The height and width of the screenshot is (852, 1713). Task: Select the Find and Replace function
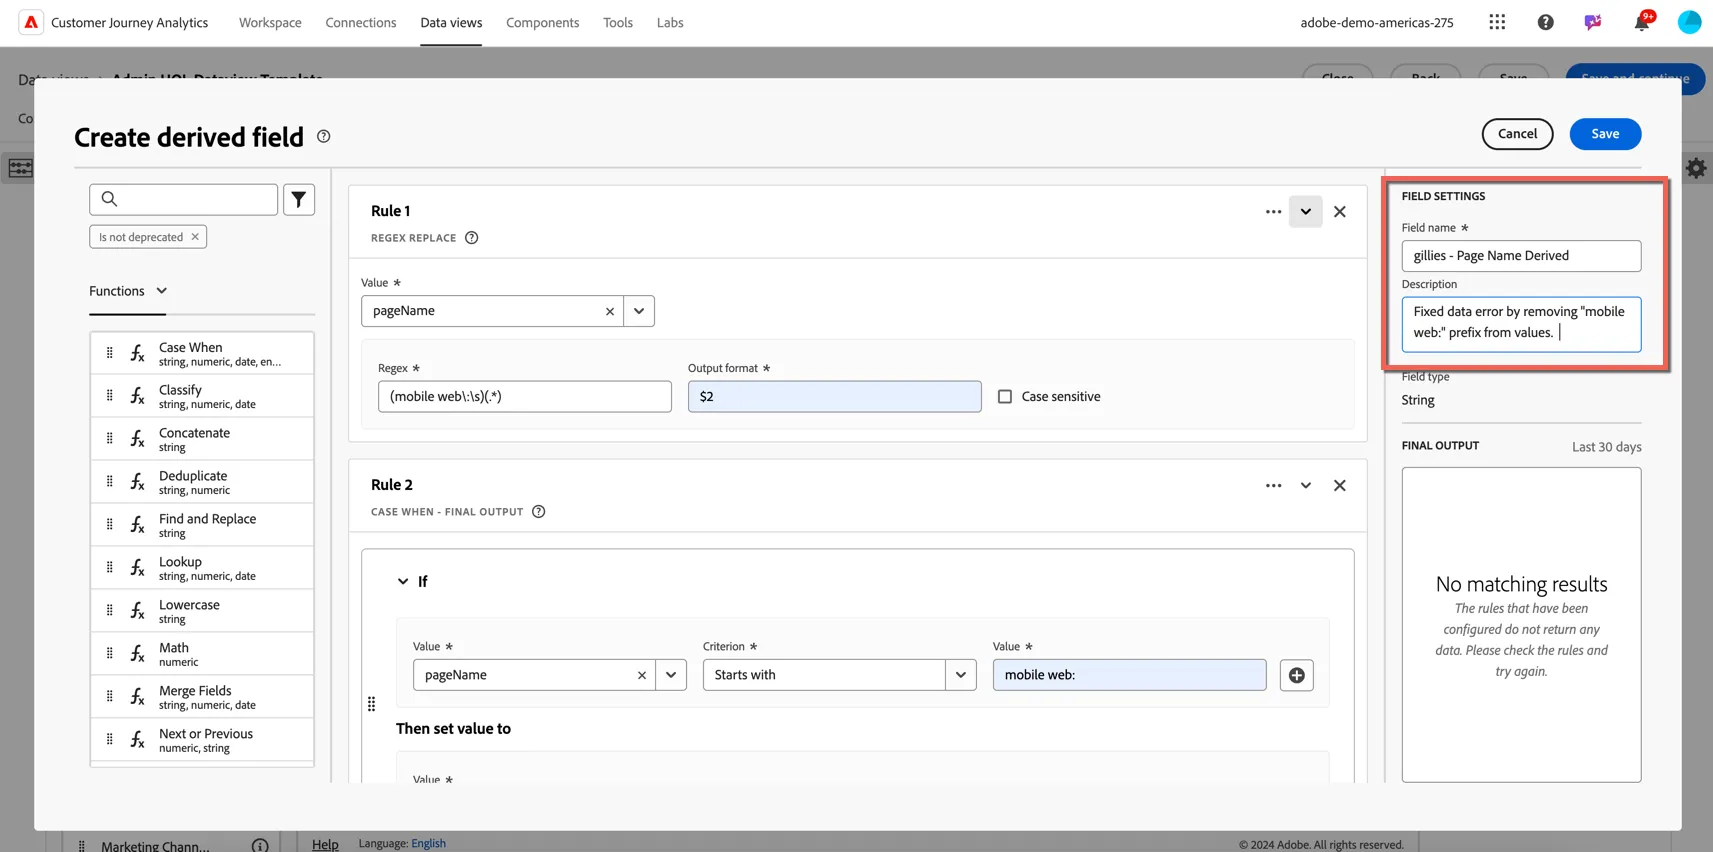[202, 525]
